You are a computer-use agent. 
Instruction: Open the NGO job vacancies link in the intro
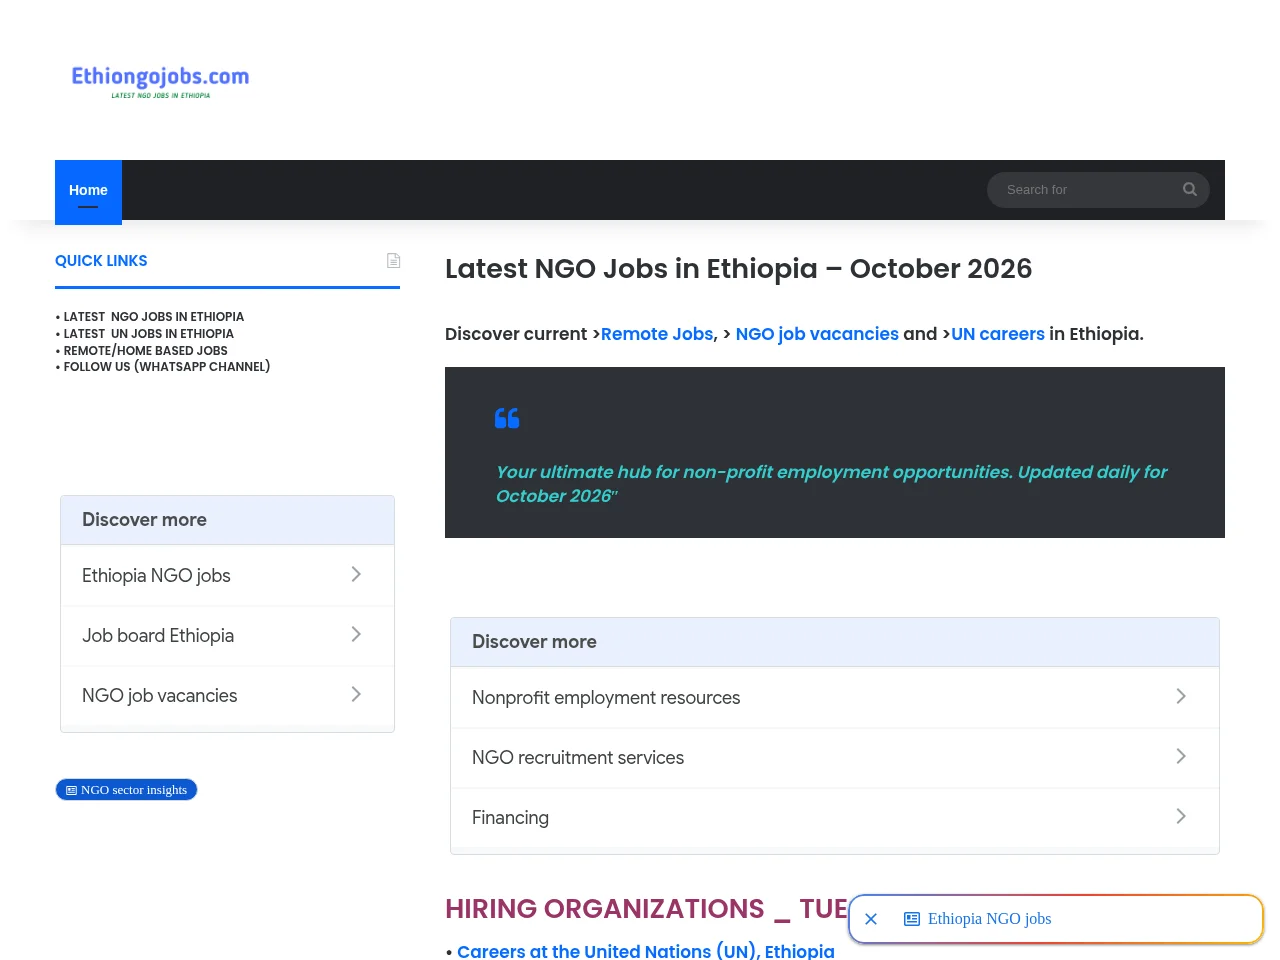tap(817, 334)
